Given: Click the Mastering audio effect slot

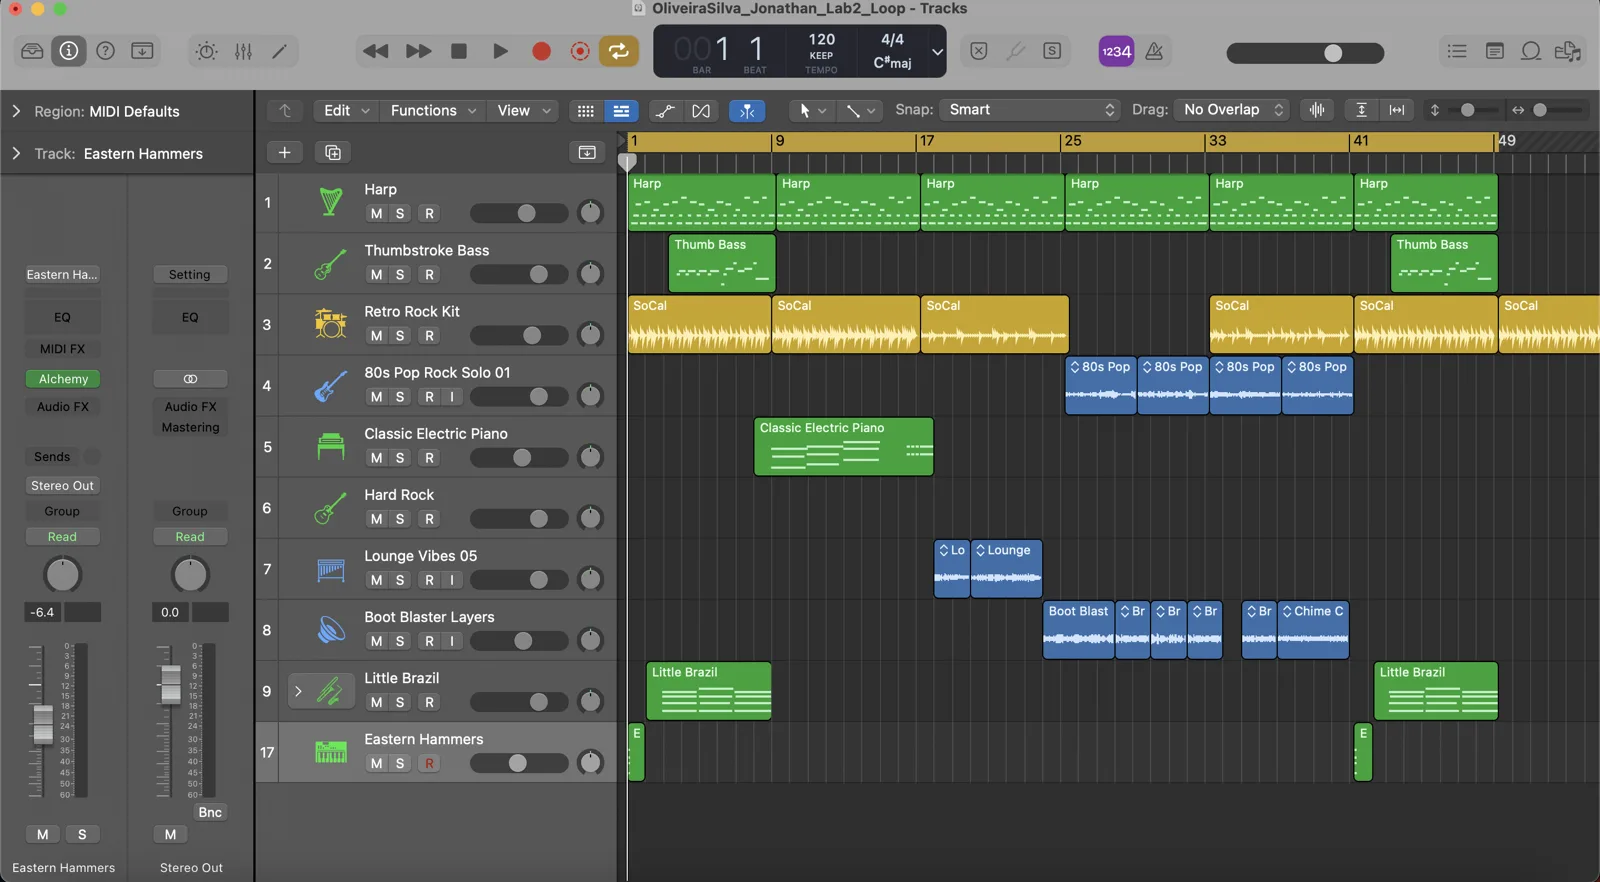Looking at the screenshot, I should pos(190,427).
